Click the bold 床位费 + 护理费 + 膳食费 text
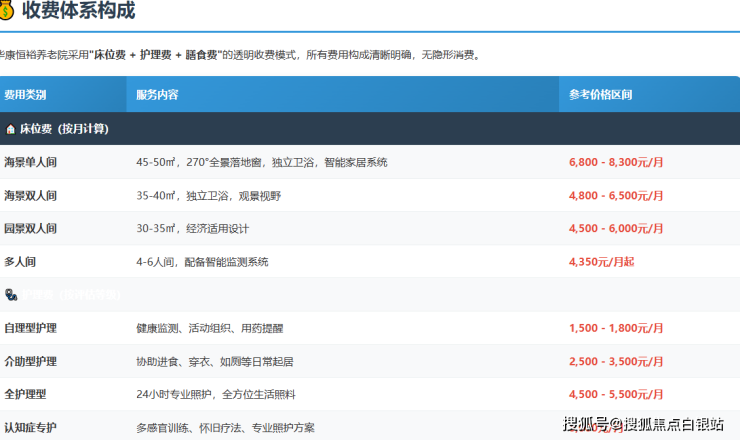740x440 pixels. (x=156, y=55)
